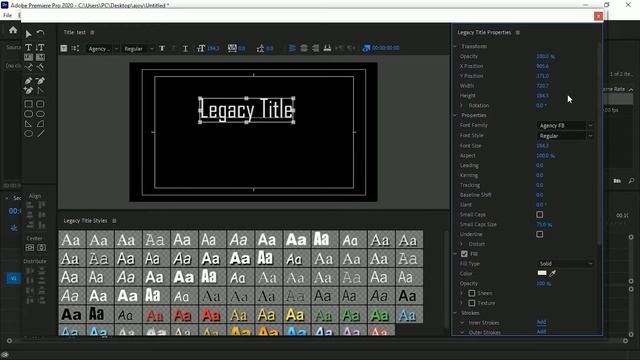
Task: Open the File menu
Action: (x=7, y=15)
